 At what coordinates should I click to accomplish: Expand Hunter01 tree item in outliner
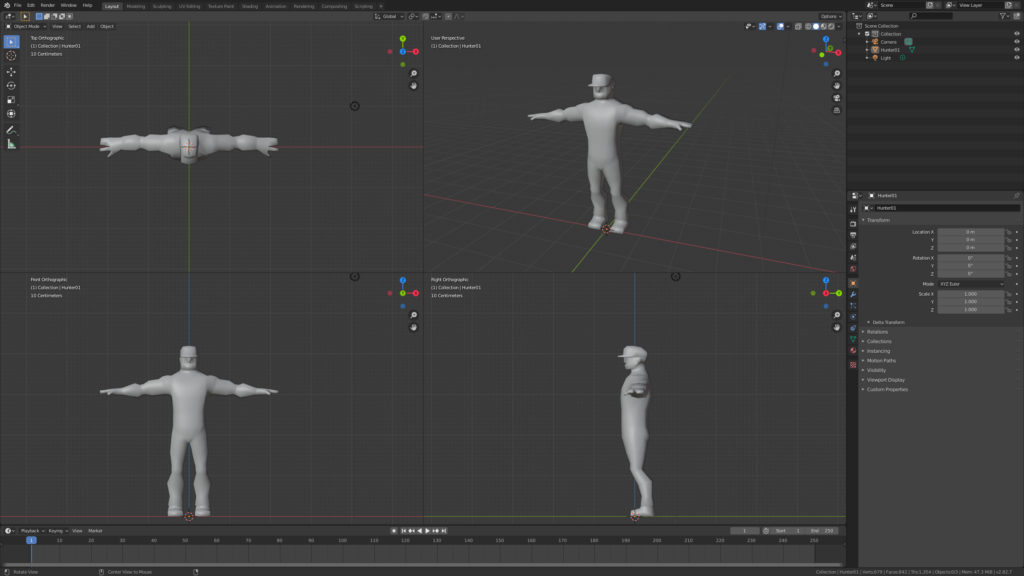click(x=867, y=50)
